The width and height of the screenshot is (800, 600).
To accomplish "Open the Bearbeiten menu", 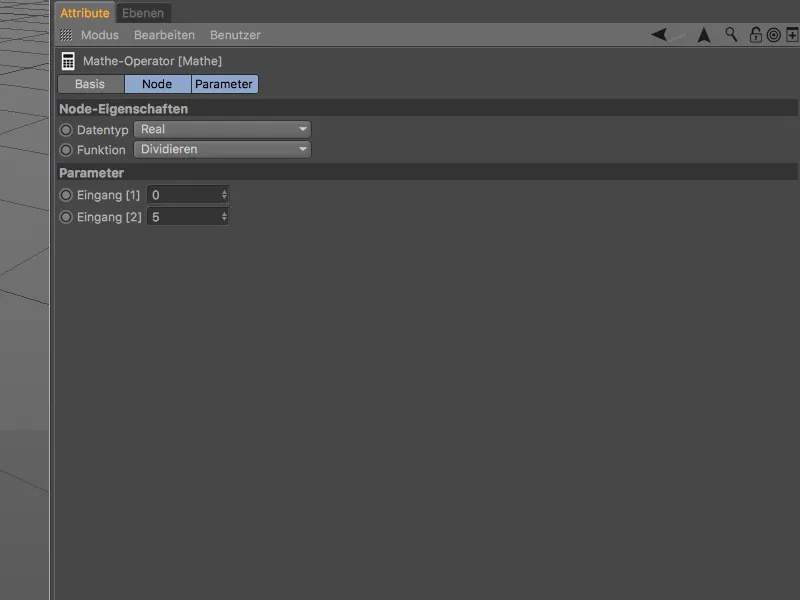I will [x=164, y=35].
